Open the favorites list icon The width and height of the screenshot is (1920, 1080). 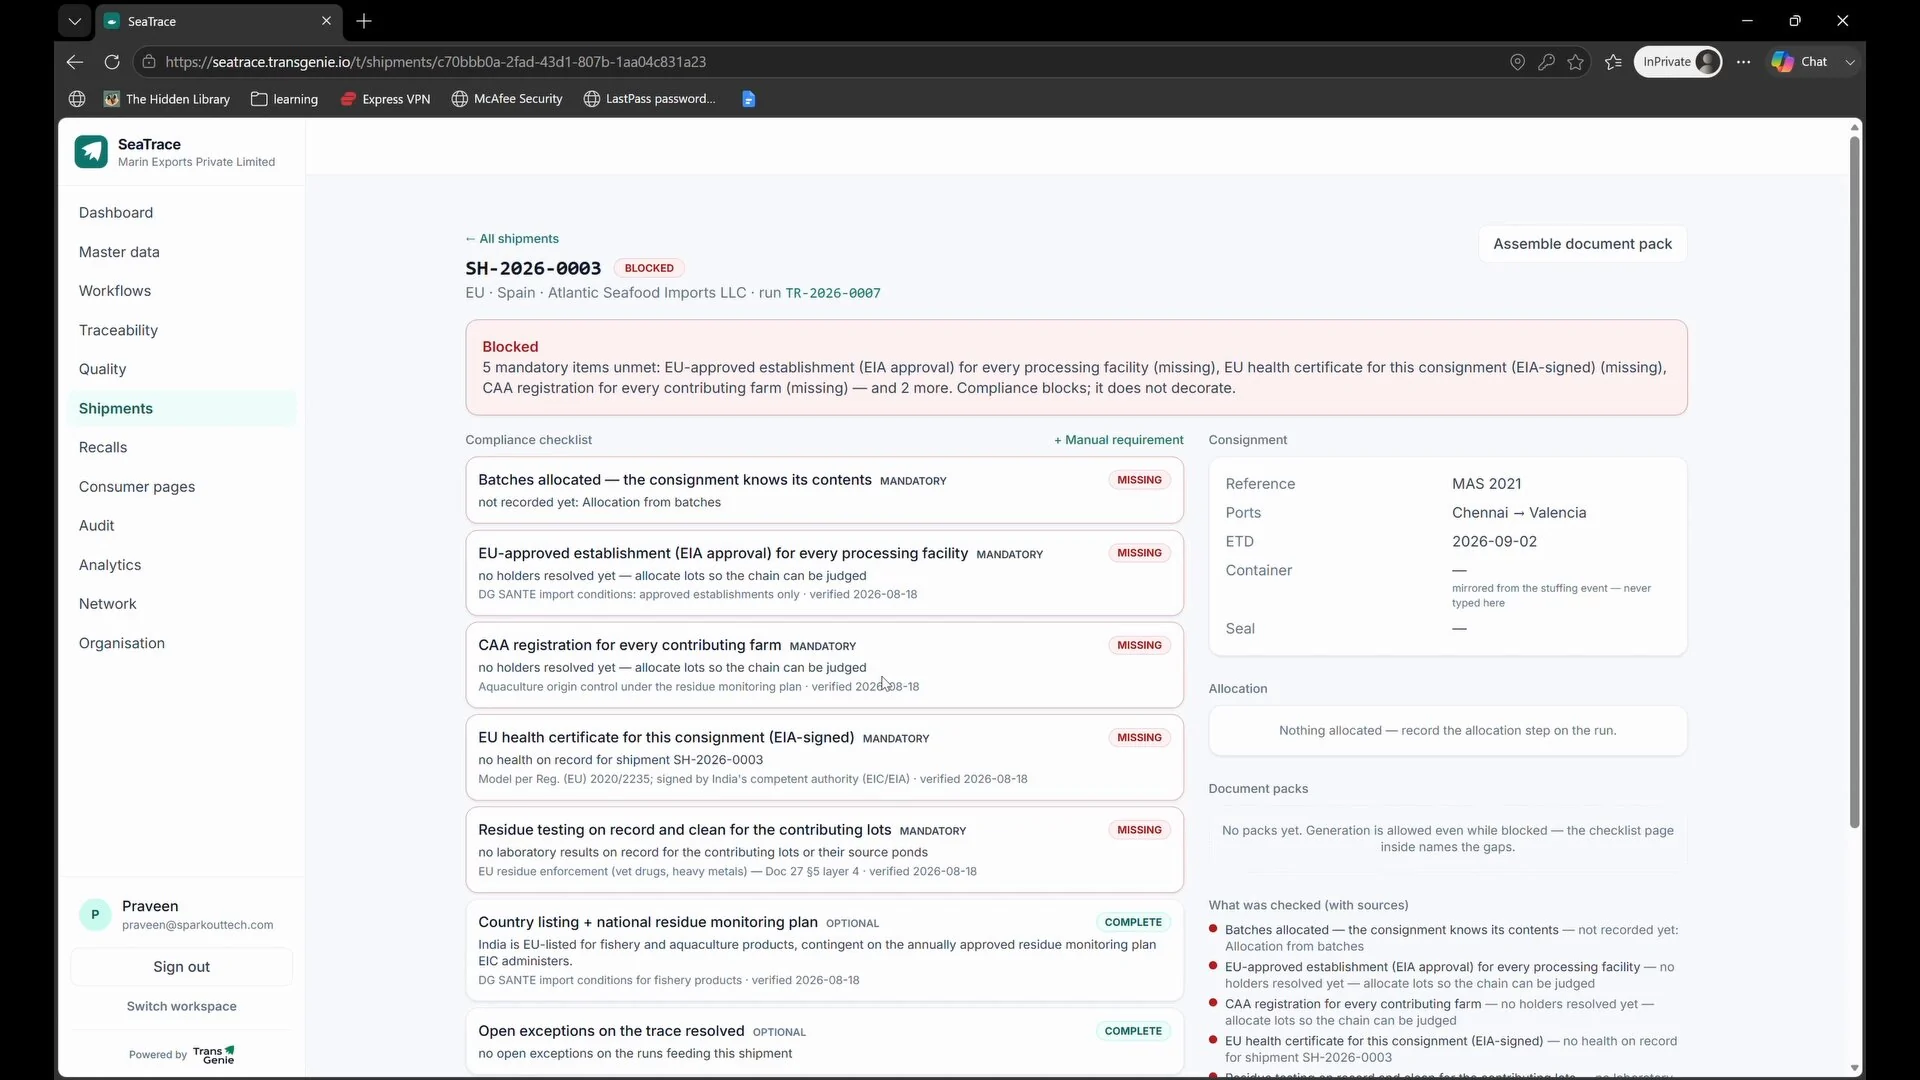[x=1613, y=62]
